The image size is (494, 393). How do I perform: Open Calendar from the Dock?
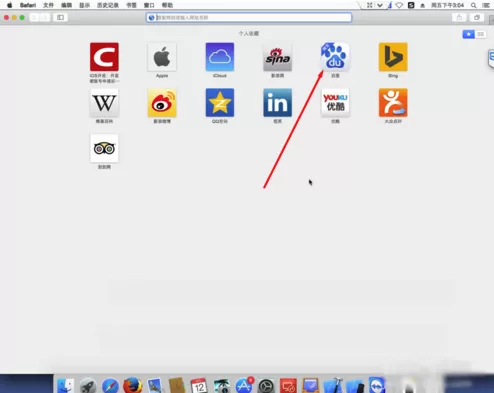tap(199, 386)
